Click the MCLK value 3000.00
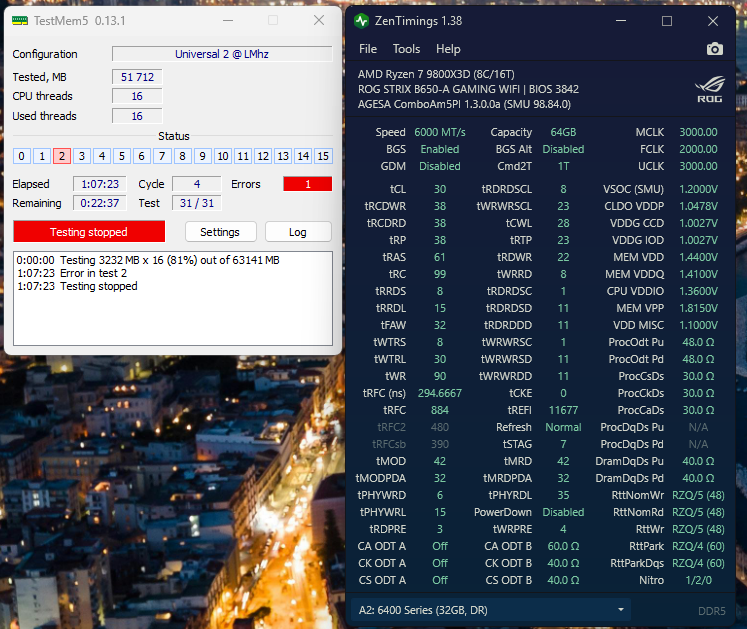747x629 pixels. click(698, 132)
